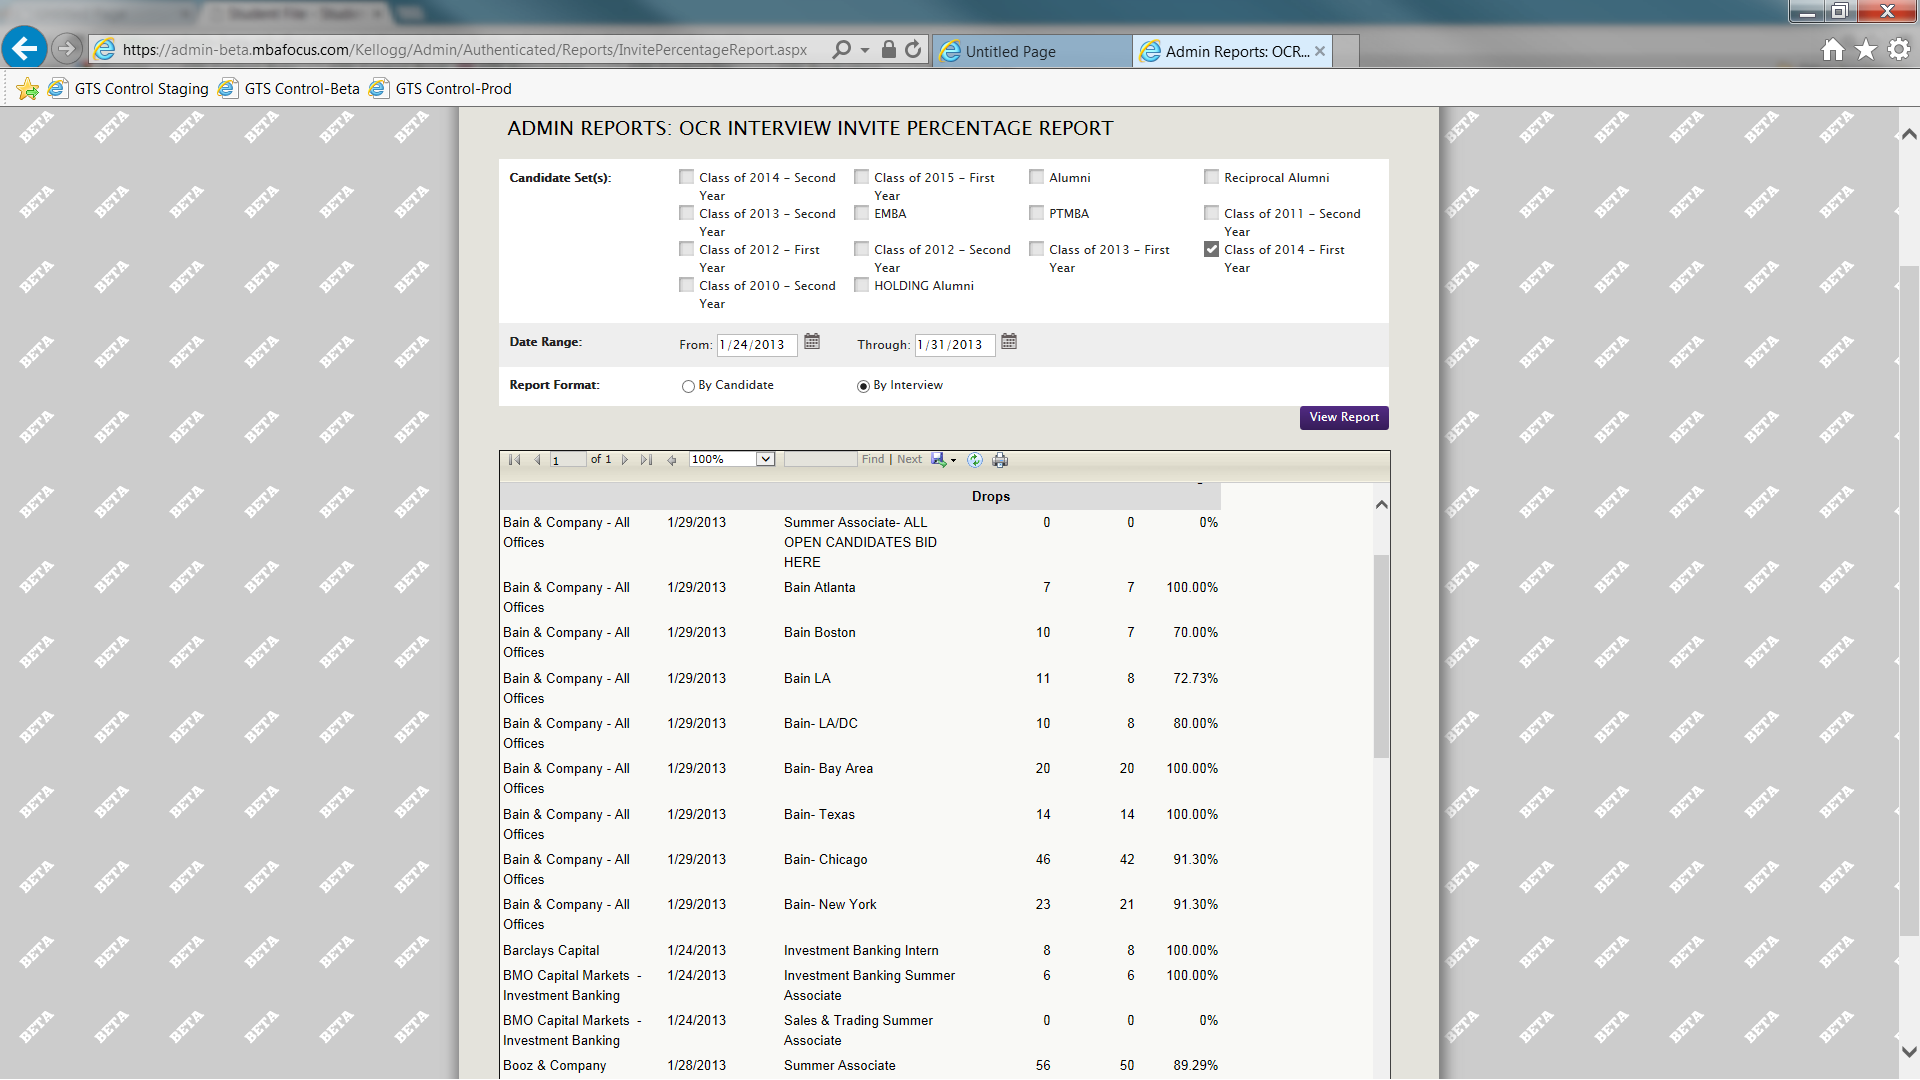Click the Bain- Chicago schedule cell
The image size is (1920, 1080).
(825, 860)
